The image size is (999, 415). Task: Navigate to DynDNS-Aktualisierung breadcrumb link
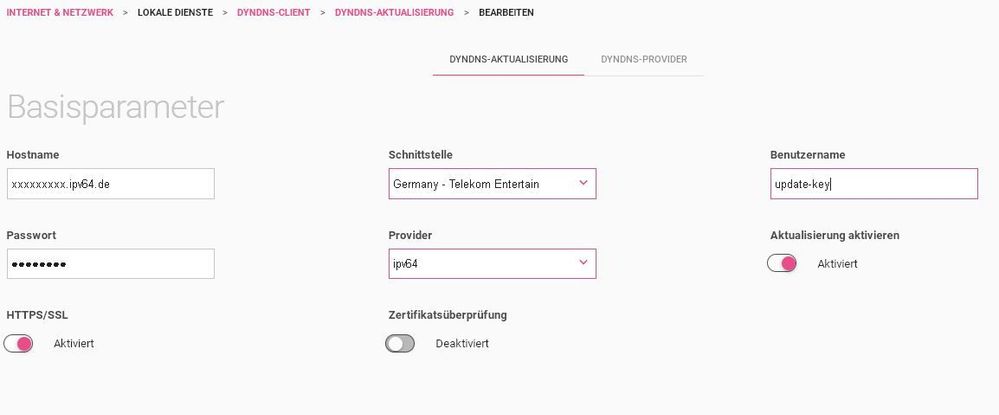[394, 12]
